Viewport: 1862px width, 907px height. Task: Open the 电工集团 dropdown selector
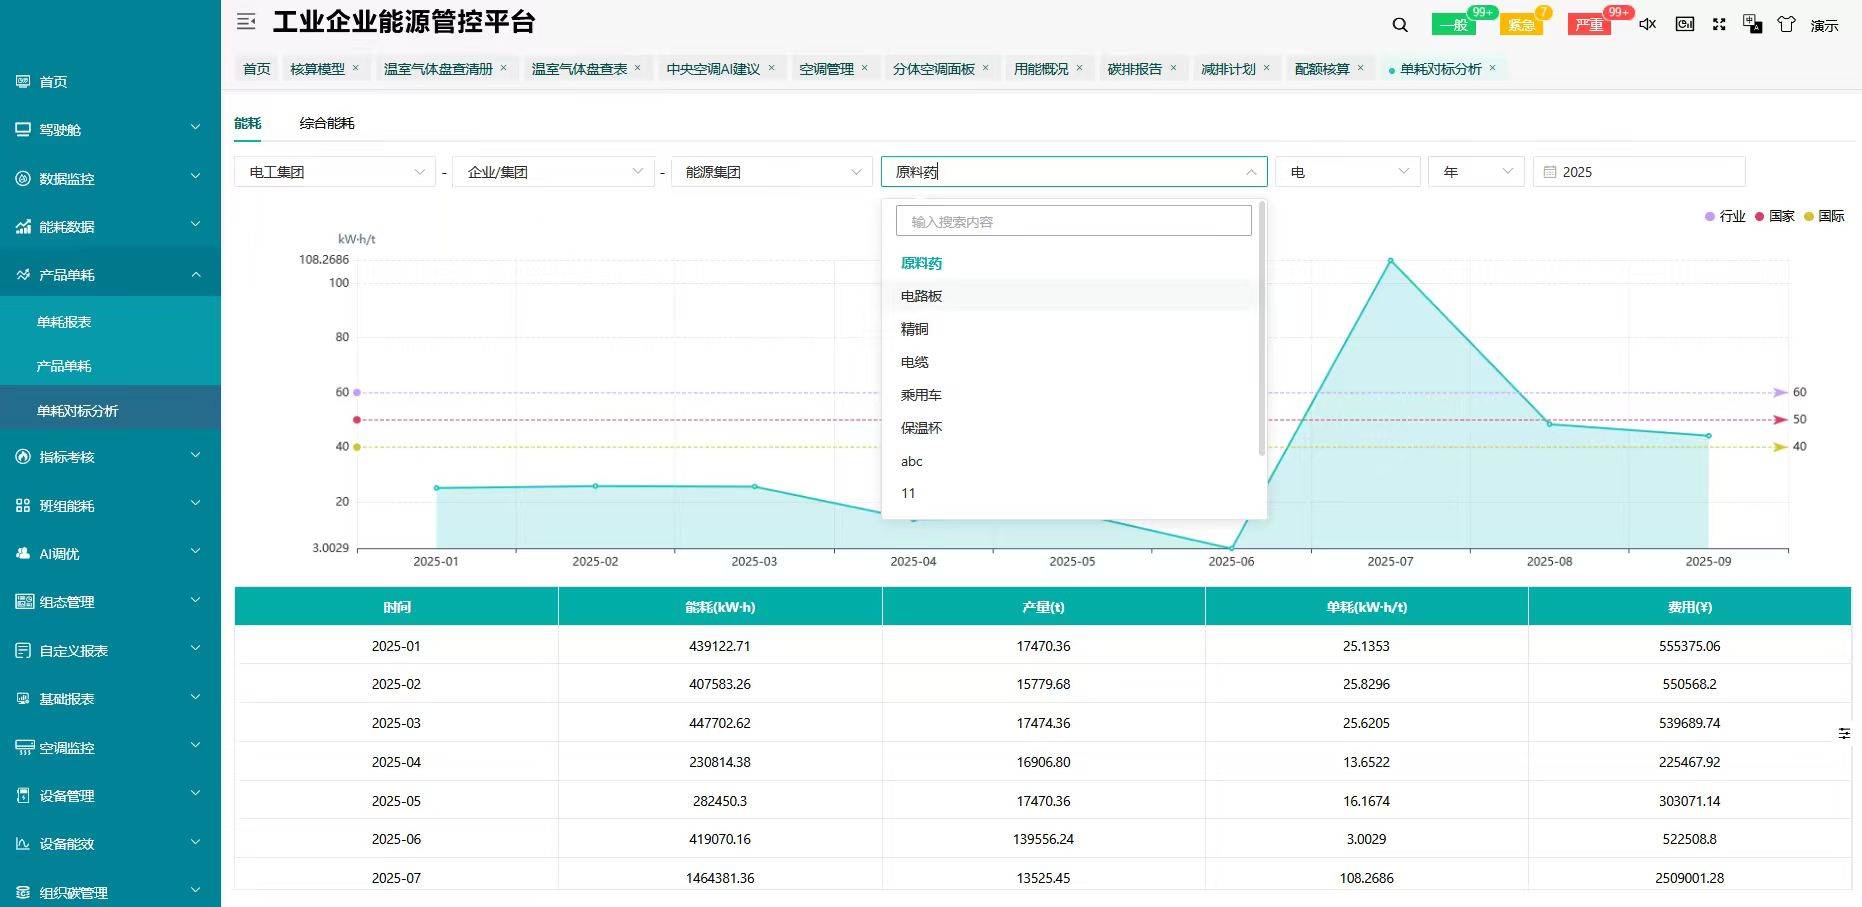(334, 171)
